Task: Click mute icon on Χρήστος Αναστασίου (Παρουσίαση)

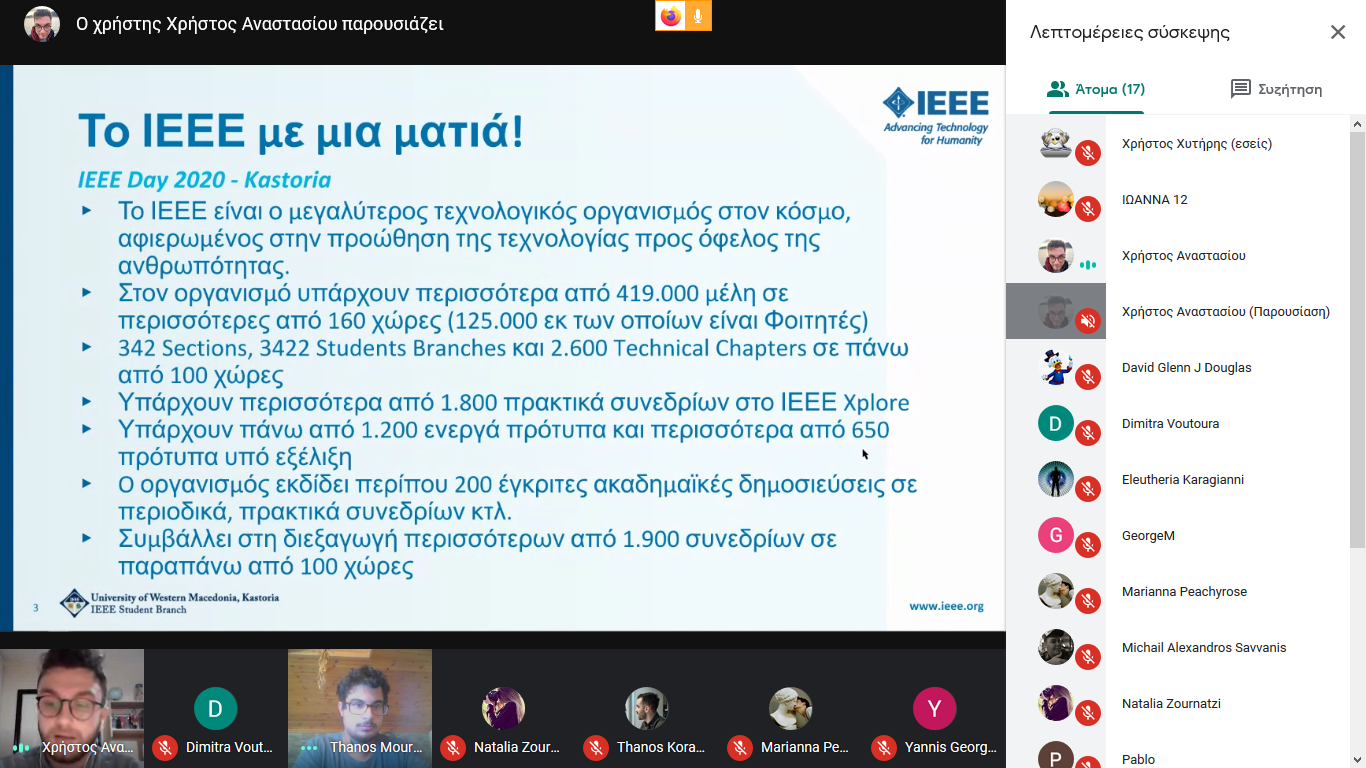Action: click(x=1088, y=321)
